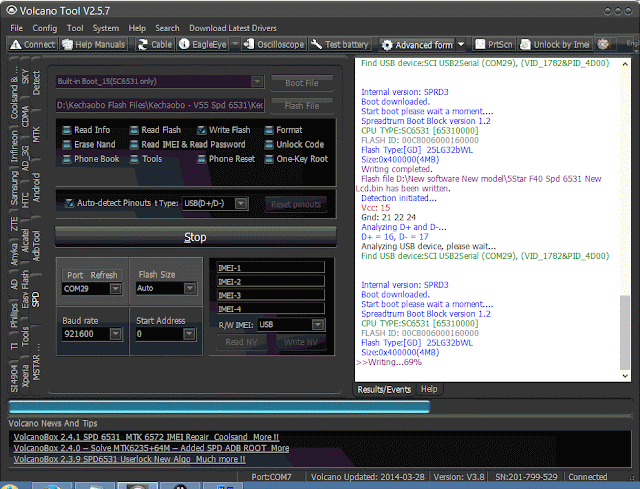Open VolcanoBox 2.4.0 news link

[151, 448]
